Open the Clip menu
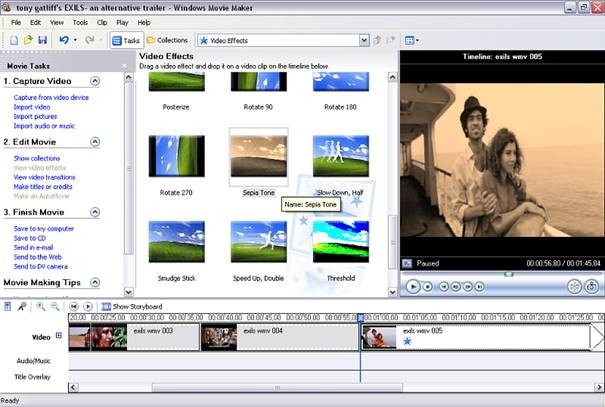 pos(102,23)
